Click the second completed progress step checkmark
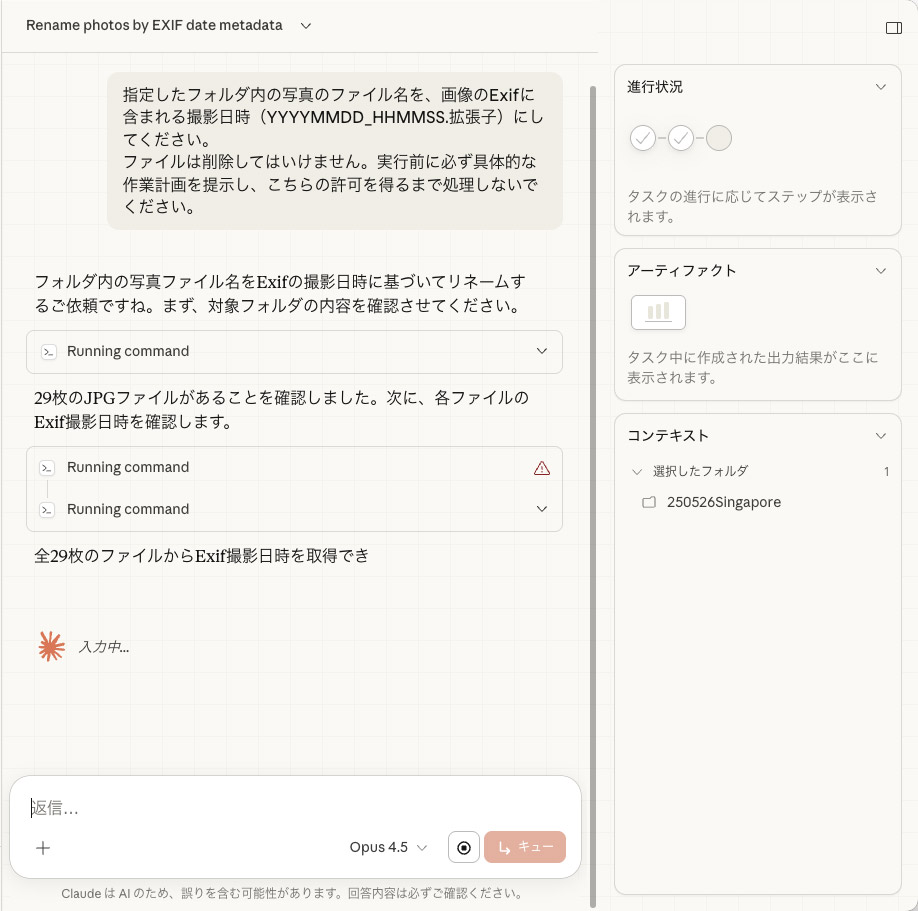 (x=681, y=138)
